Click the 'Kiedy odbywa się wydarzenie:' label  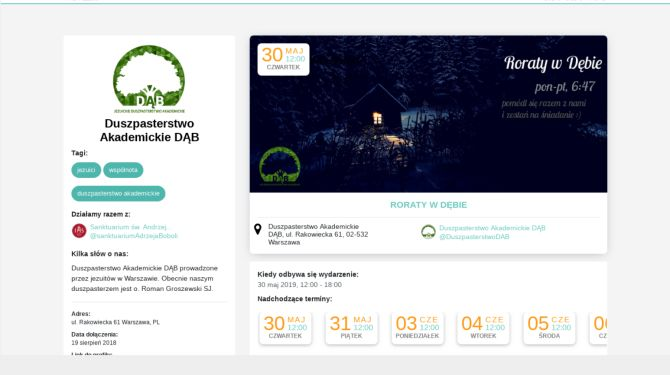[308, 275]
